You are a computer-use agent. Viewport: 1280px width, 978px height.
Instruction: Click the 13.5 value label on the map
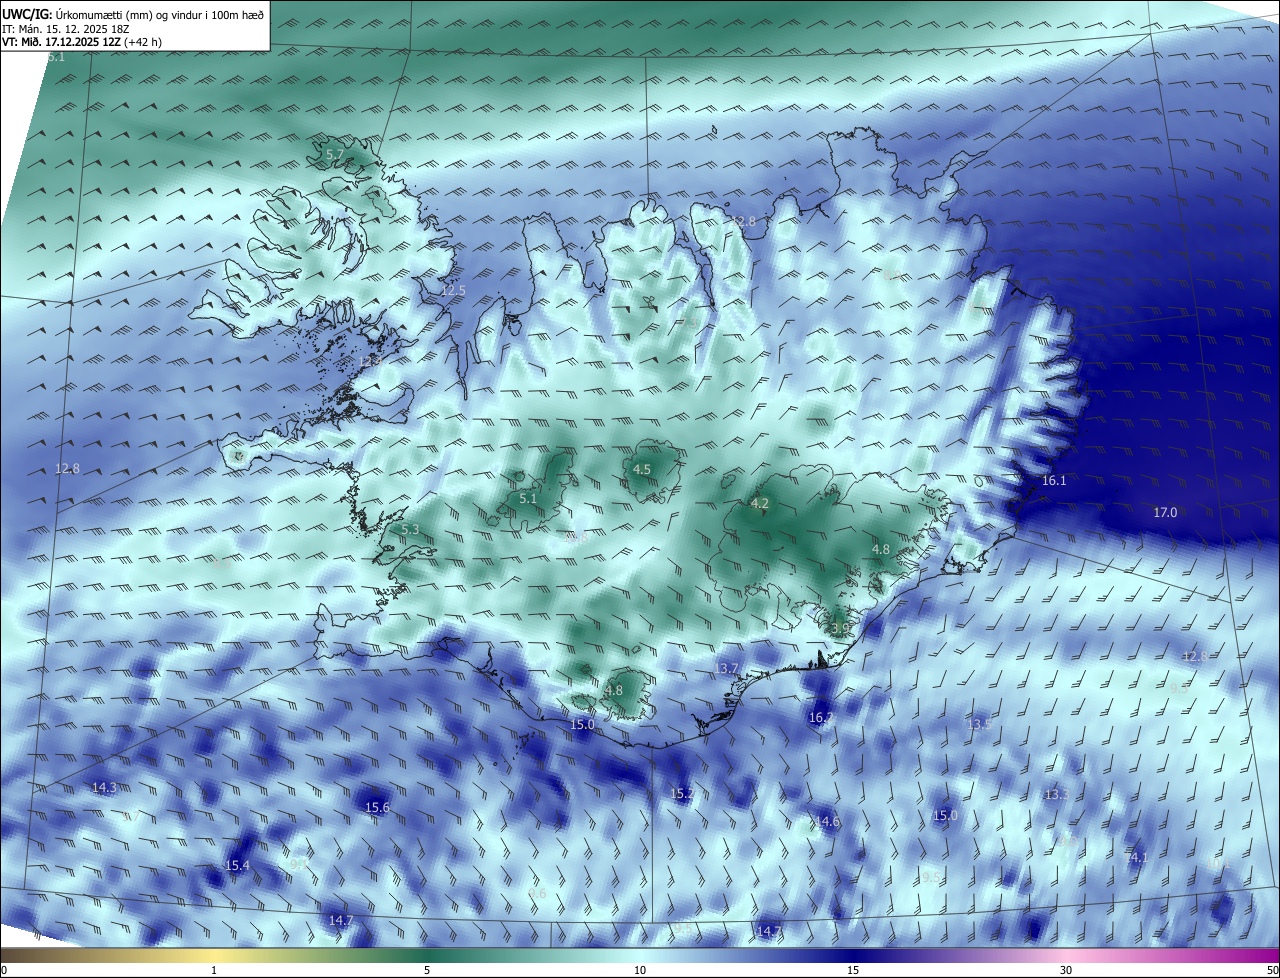tap(979, 723)
